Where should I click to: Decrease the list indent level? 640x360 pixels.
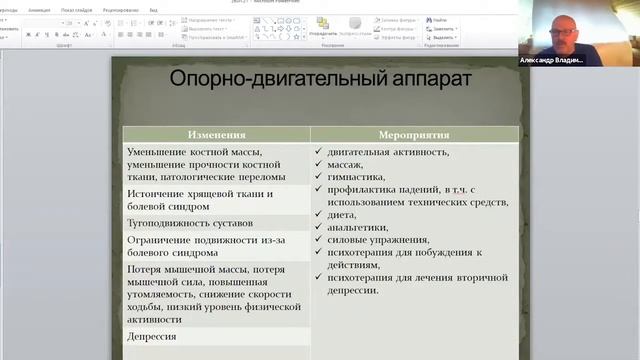pyautogui.click(x=151, y=23)
